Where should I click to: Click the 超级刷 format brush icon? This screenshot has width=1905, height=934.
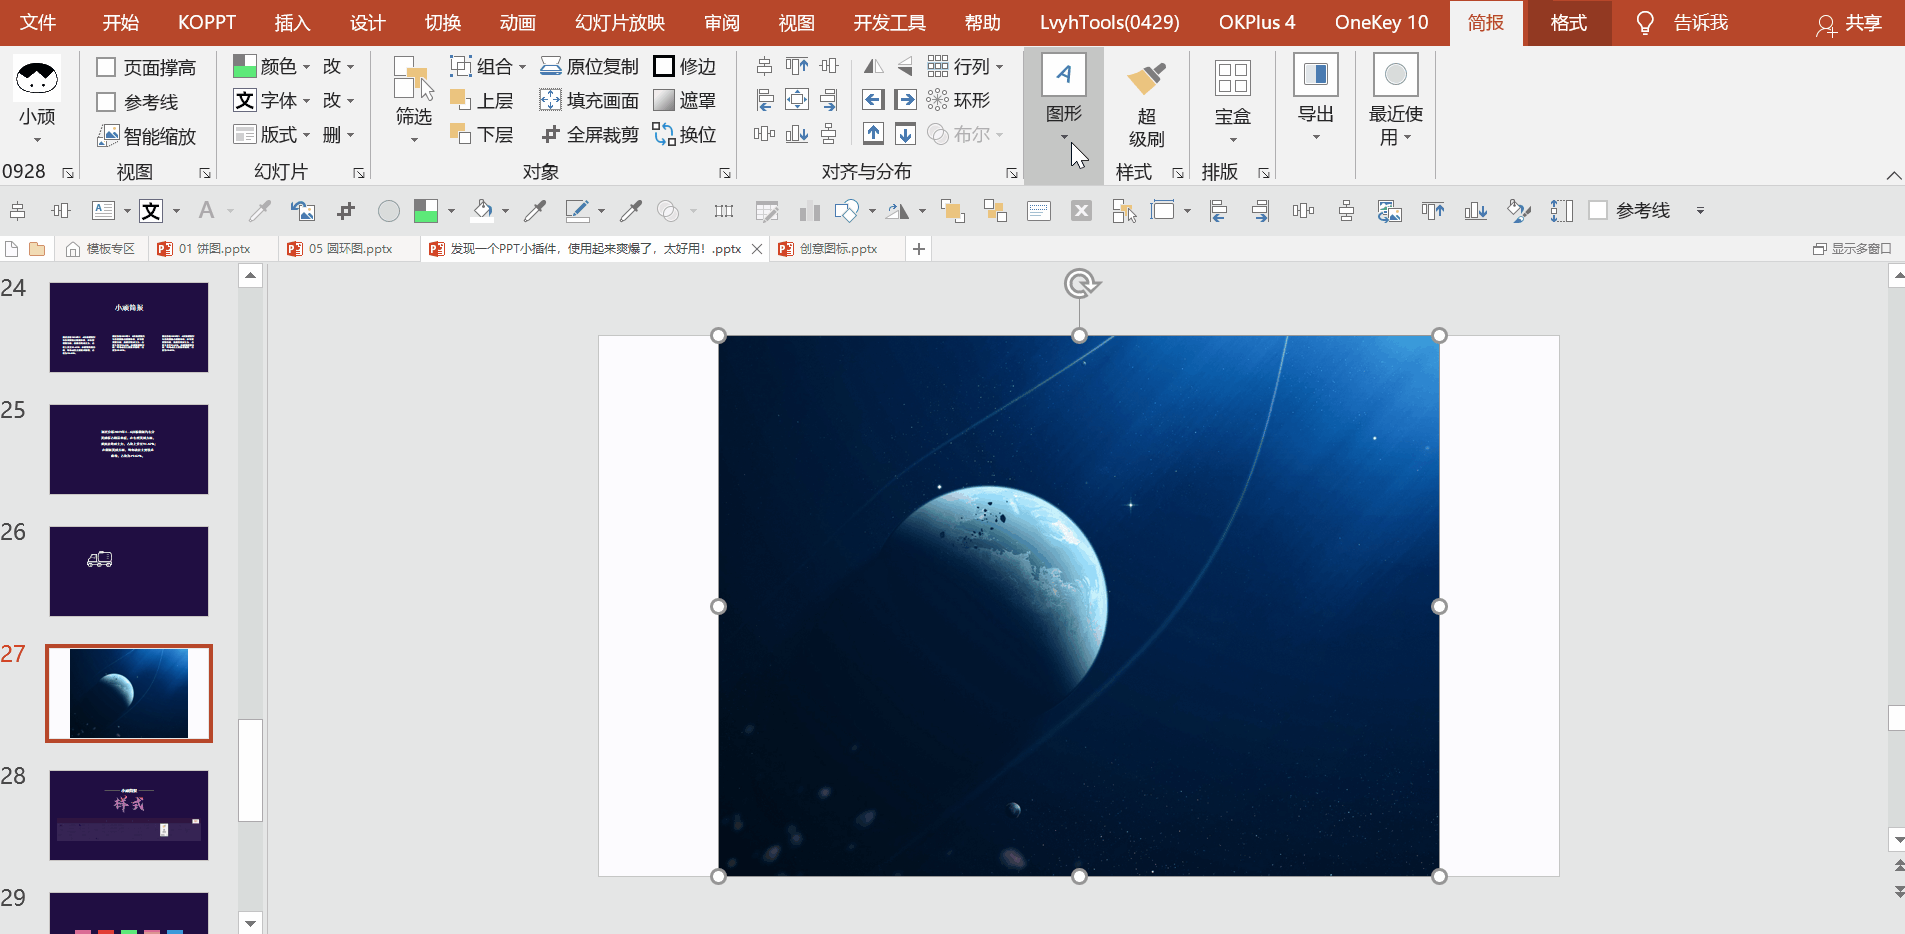1146,80
